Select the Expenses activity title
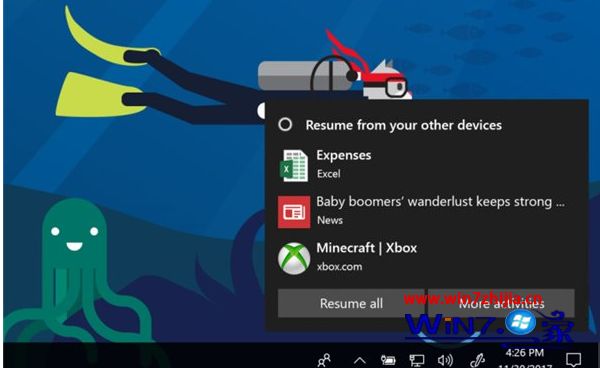Image resolution: width=600 pixels, height=368 pixels. click(x=344, y=155)
